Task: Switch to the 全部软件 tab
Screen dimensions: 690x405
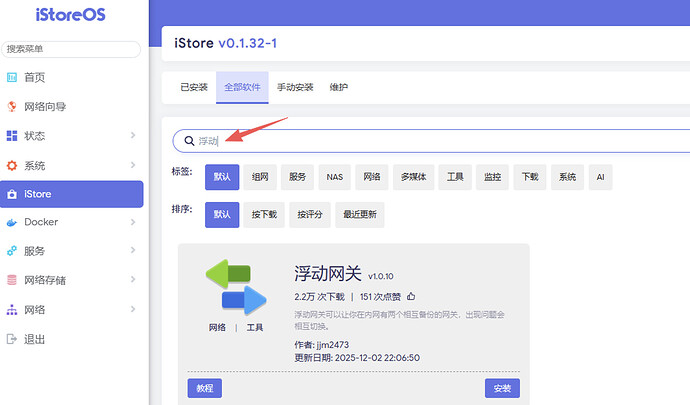Action: pos(242,87)
